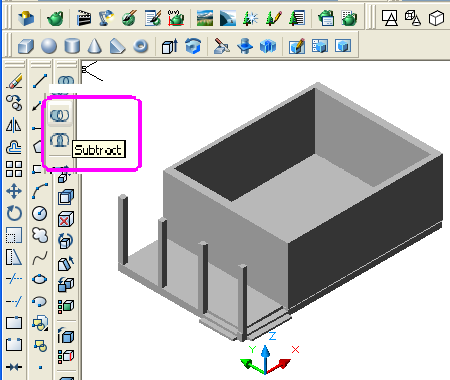Open Mapping with the UV teapot icon
This screenshot has height=380, width=450.
176,18
